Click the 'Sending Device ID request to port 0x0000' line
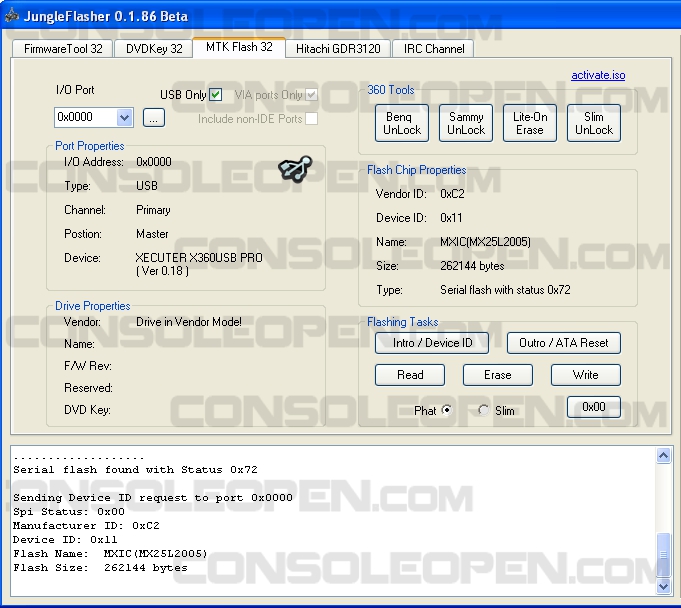681x608 pixels. pos(153,498)
